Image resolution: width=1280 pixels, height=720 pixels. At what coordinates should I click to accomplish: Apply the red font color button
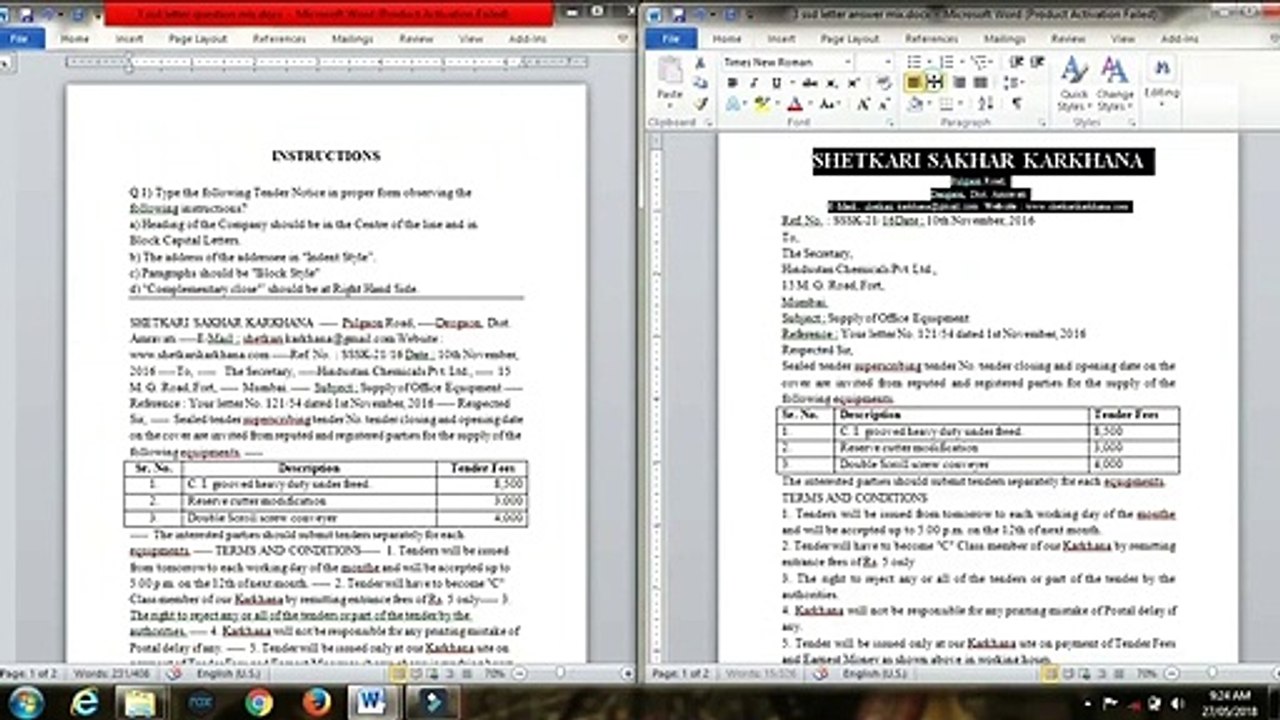tap(796, 103)
